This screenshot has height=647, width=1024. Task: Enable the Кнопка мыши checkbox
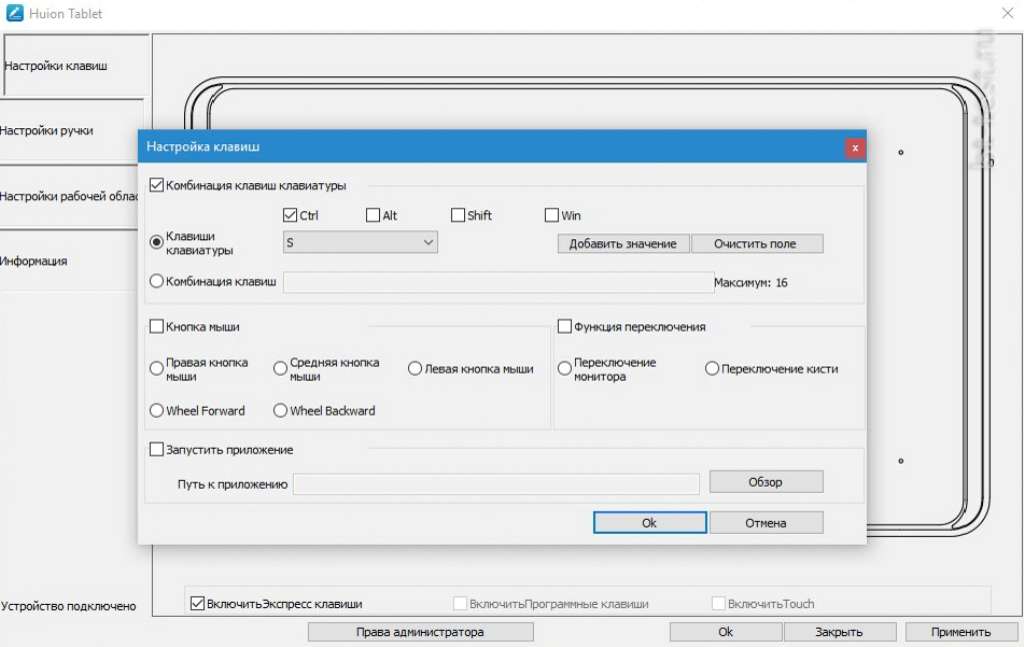pyautogui.click(x=157, y=326)
